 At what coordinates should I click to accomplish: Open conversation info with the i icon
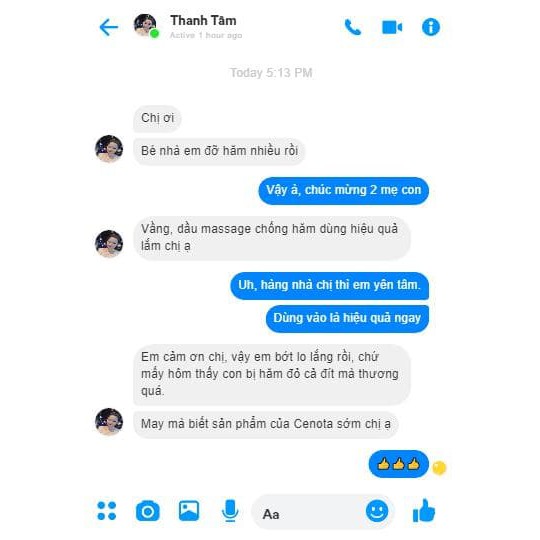431,27
